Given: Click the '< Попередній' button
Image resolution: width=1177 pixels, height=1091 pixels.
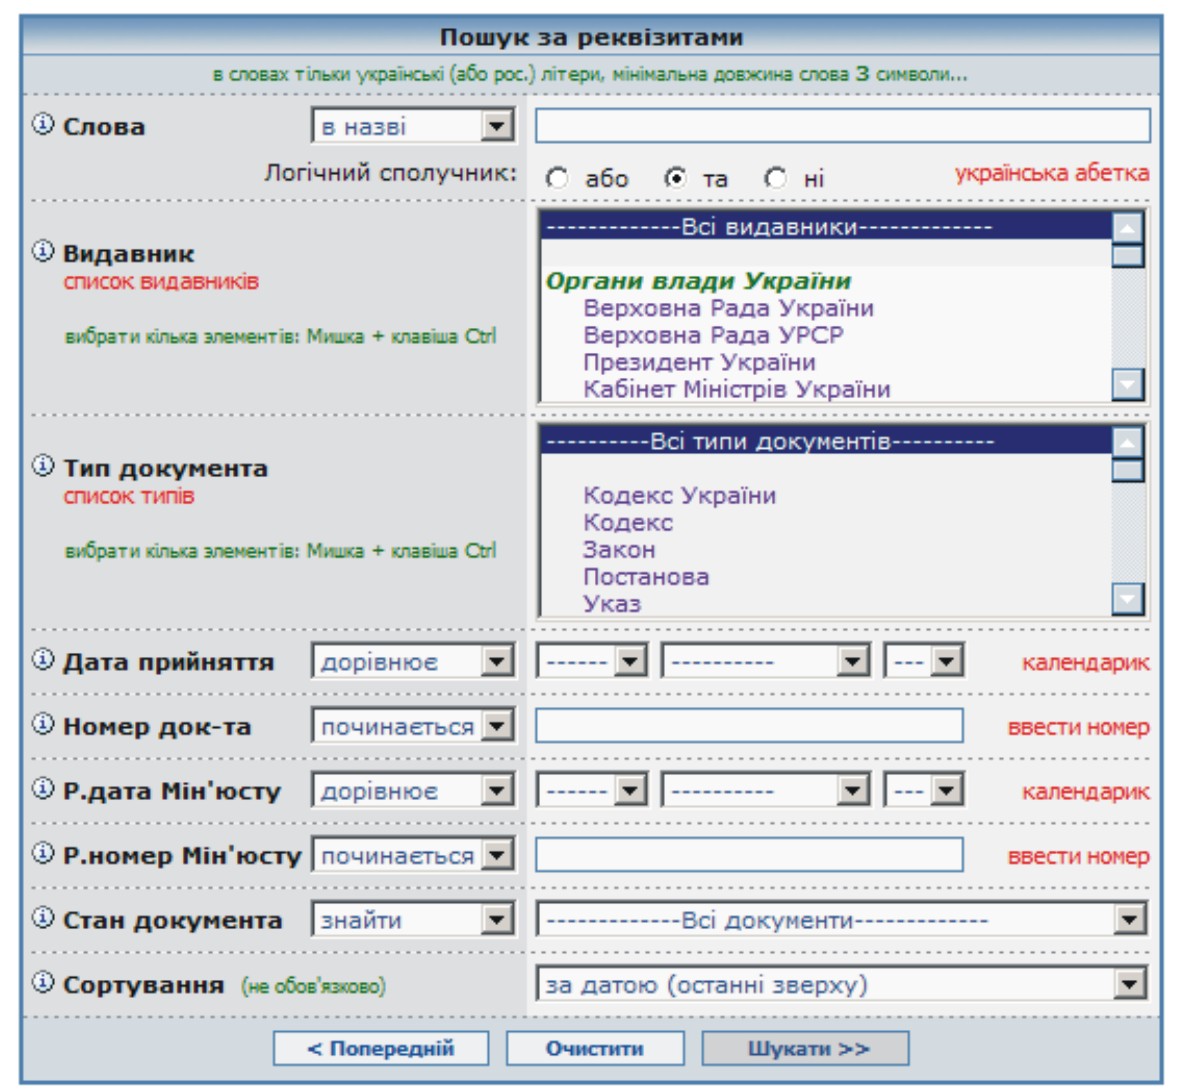Looking at the screenshot, I should click(x=381, y=1048).
